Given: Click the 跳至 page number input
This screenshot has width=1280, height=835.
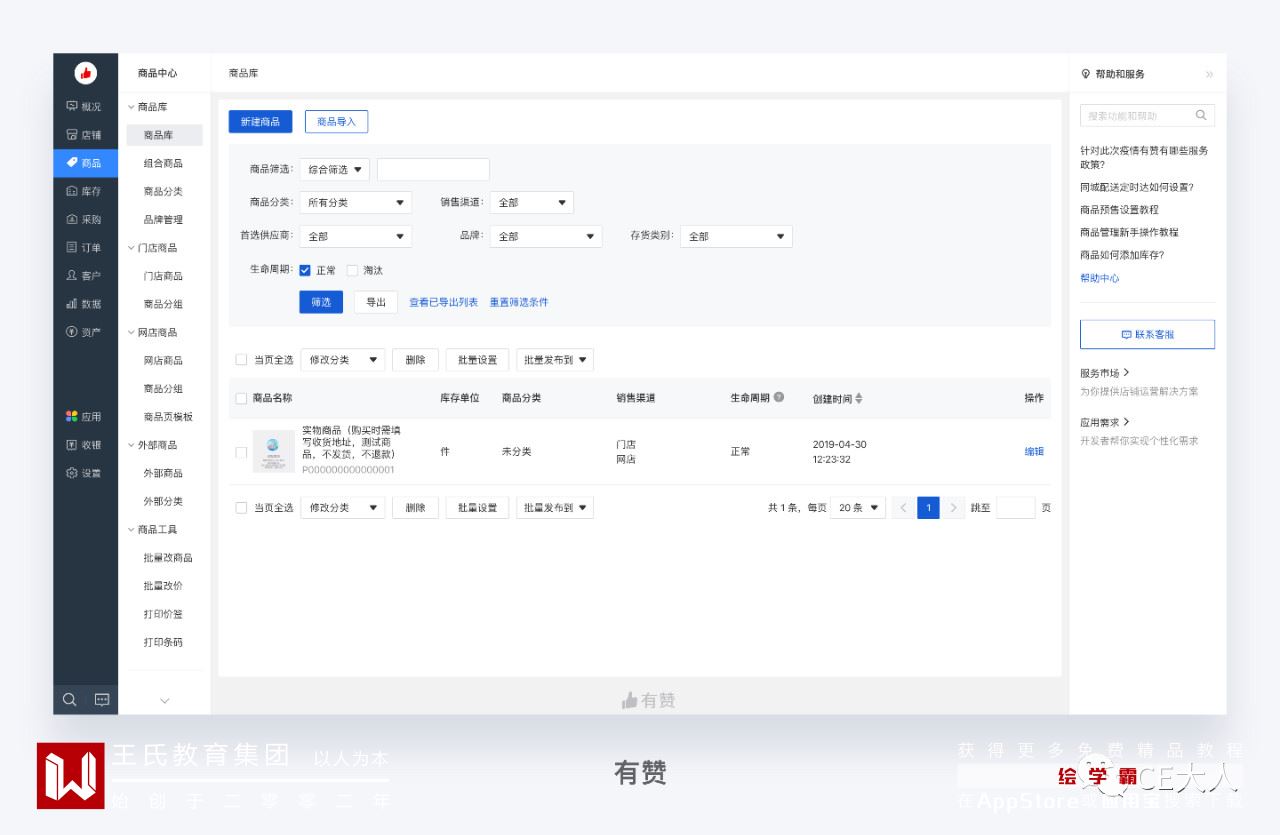Looking at the screenshot, I should click(x=1016, y=508).
